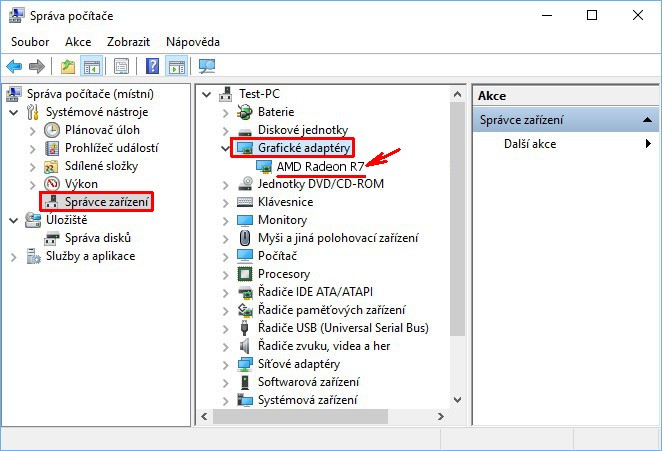
Task: Toggle the Show/Hide Console Tree toolbar button
Action: click(92, 66)
